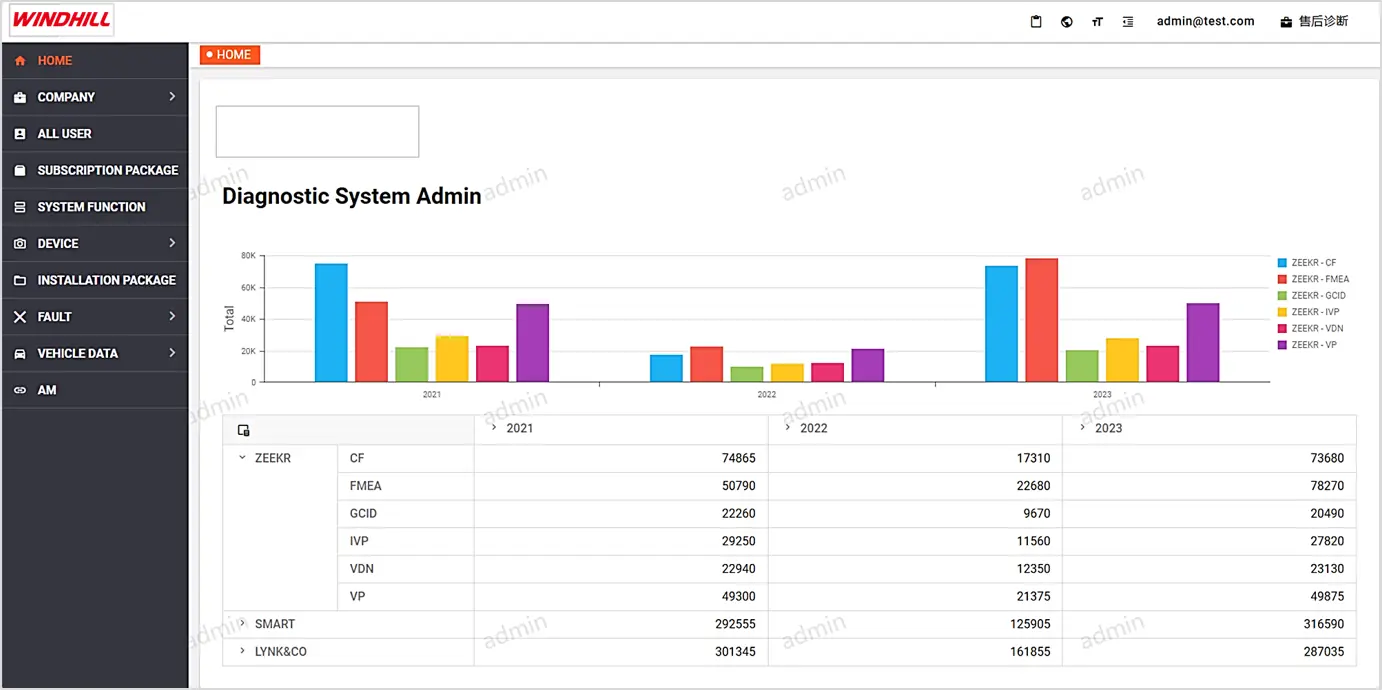Viewport: 1382px width, 690px height.
Task: Click the 2023 red FMEA bar
Action: coord(1041,320)
